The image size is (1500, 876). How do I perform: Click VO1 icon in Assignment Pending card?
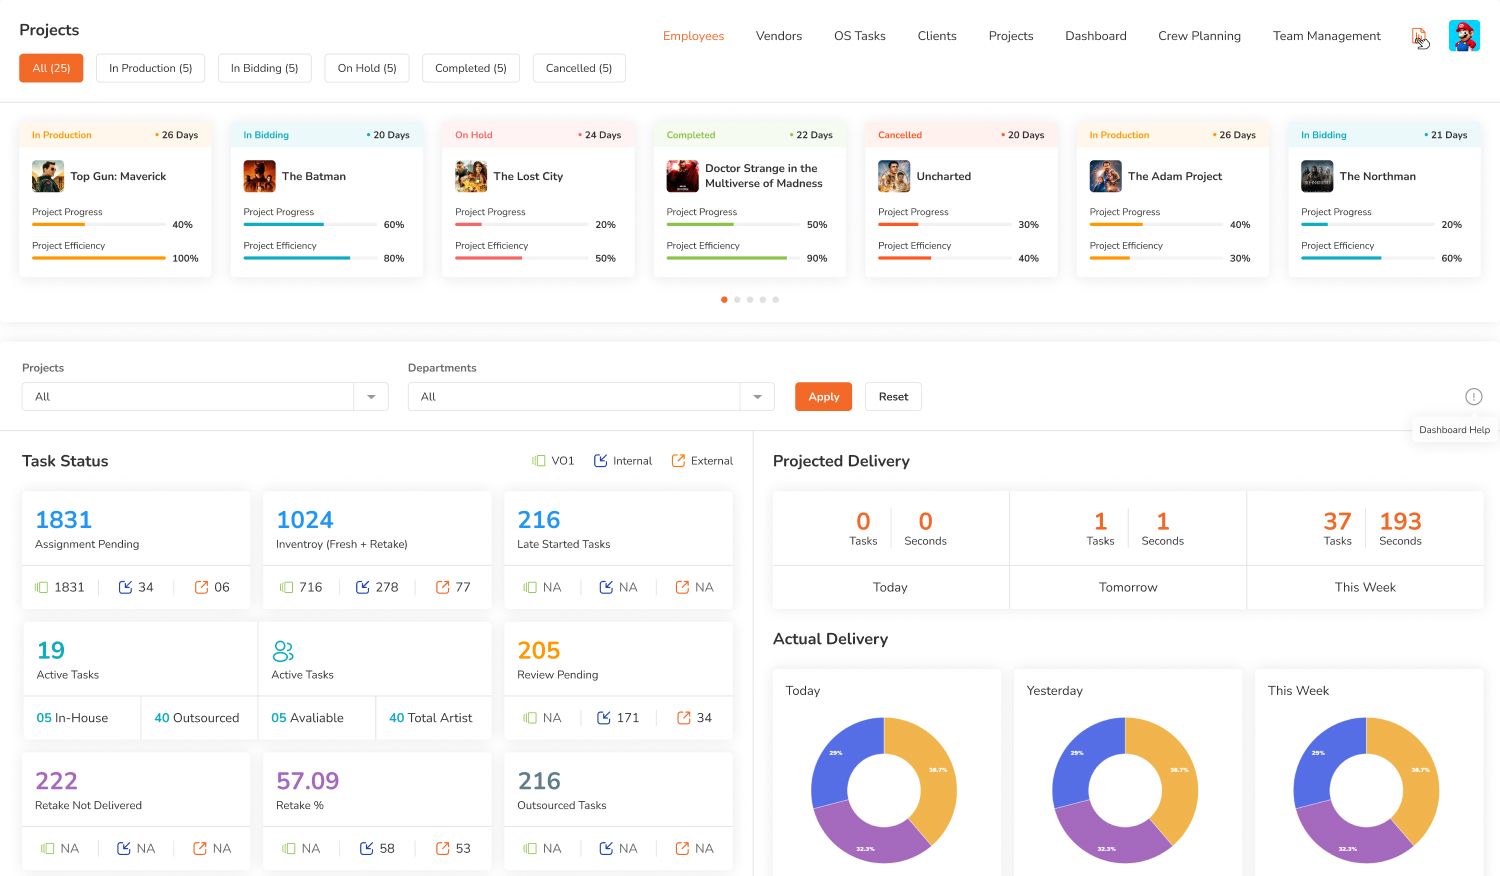(42, 587)
